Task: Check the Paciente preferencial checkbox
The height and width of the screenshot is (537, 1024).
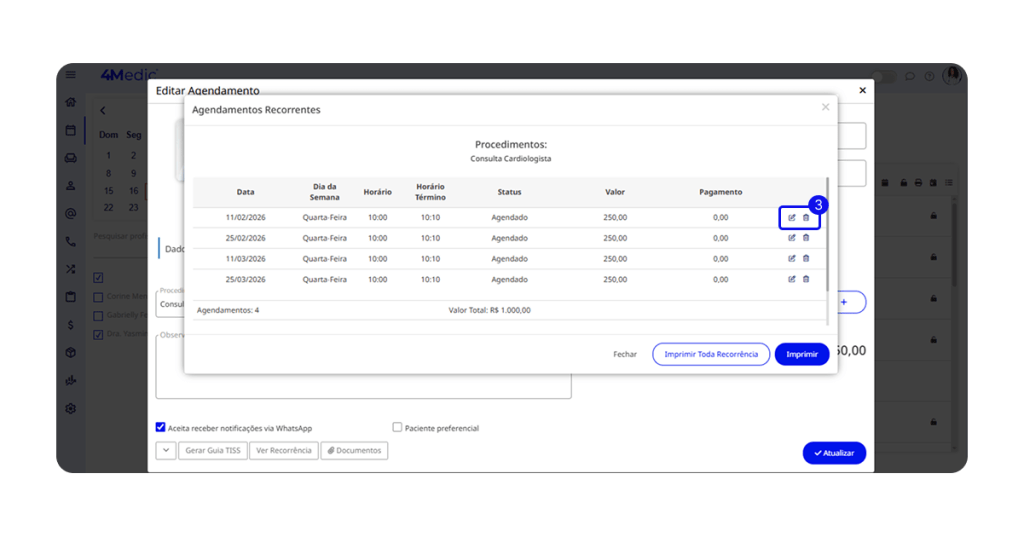Action: (397, 427)
